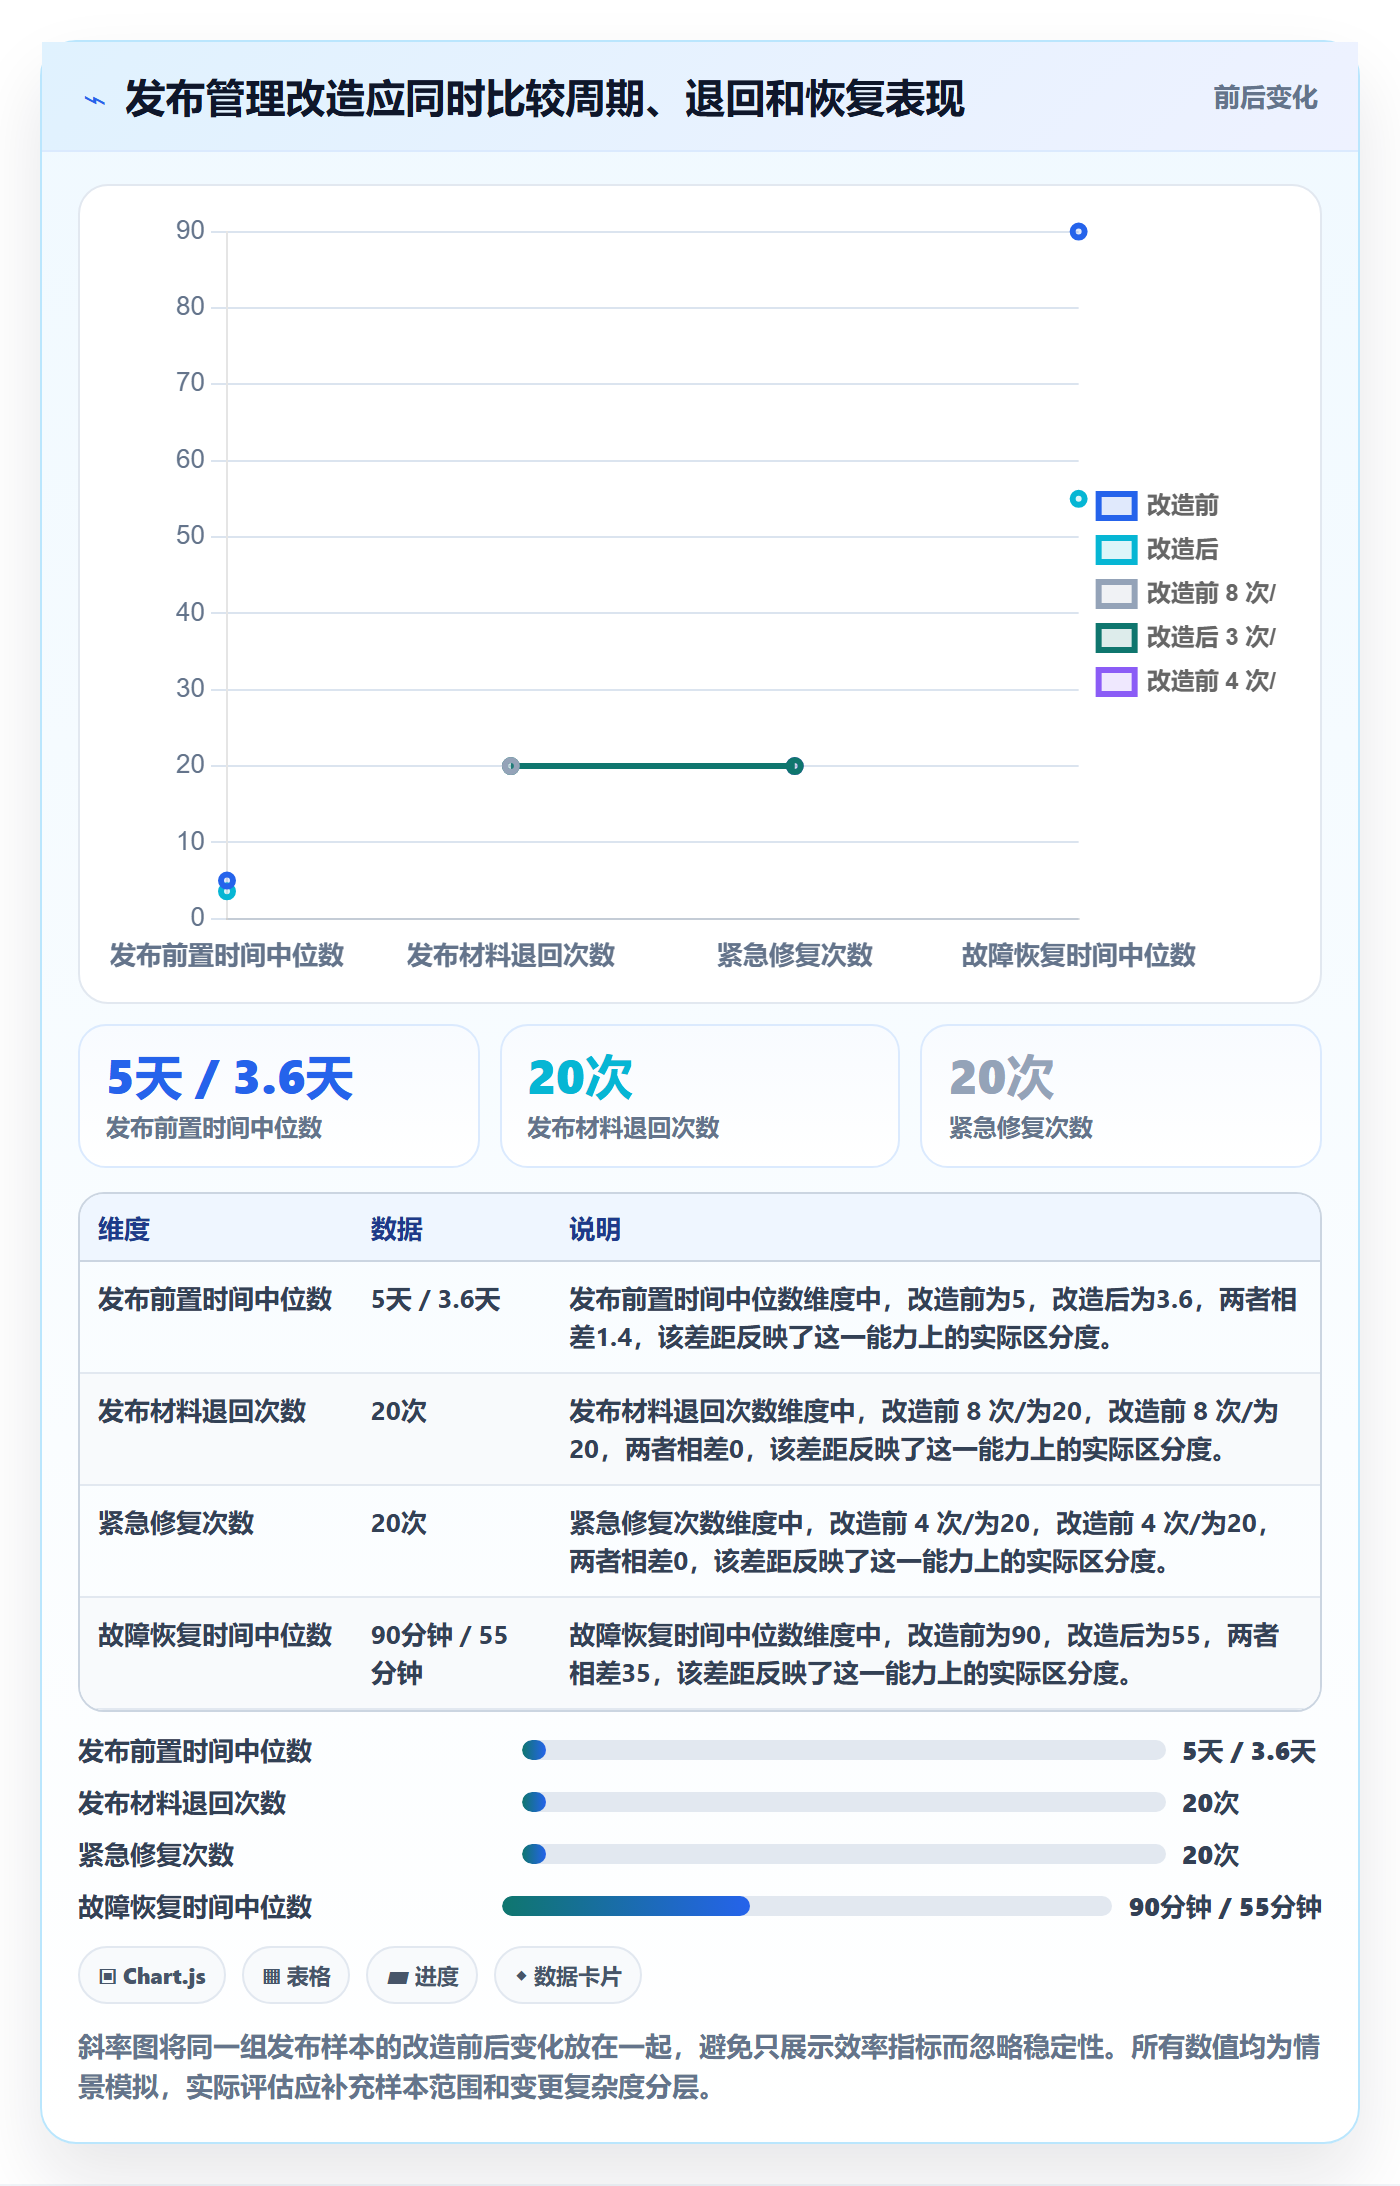Toggle the 改造后 3 次/ legend entry
Viewport: 1400px width, 2186px height.
pyautogui.click(x=1186, y=638)
